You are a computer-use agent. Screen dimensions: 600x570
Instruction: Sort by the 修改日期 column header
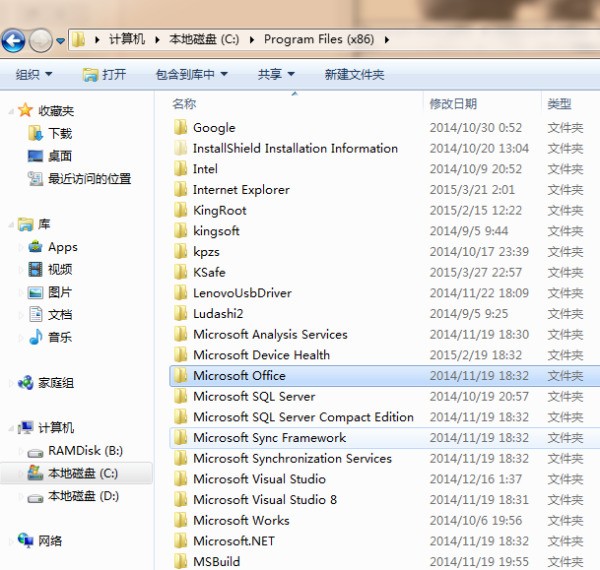pyautogui.click(x=453, y=104)
